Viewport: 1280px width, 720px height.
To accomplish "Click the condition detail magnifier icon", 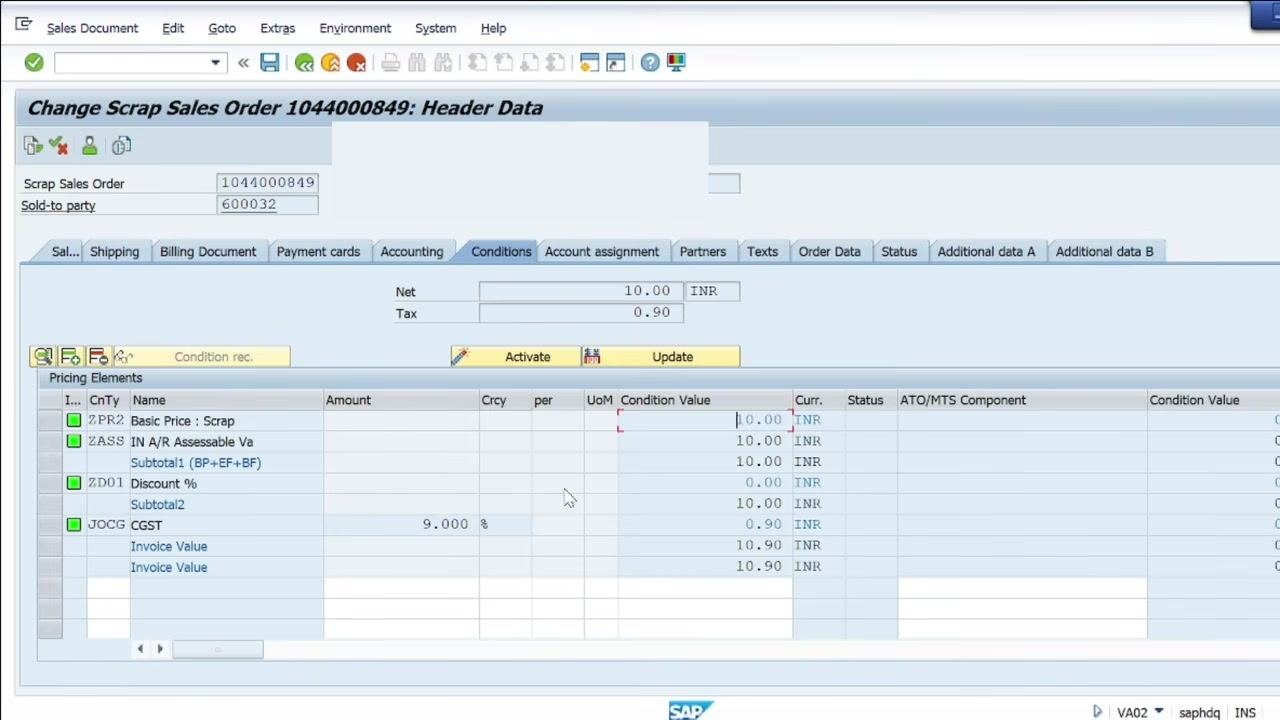I will coord(43,357).
